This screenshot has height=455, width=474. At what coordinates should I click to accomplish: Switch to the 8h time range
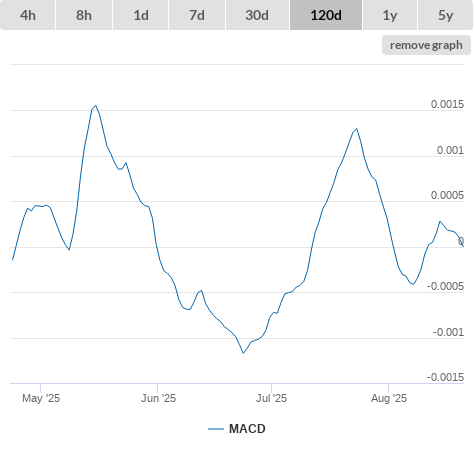(x=84, y=15)
